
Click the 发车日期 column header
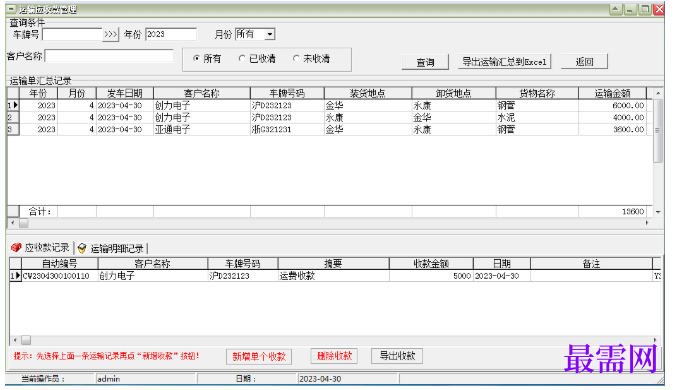[125, 93]
